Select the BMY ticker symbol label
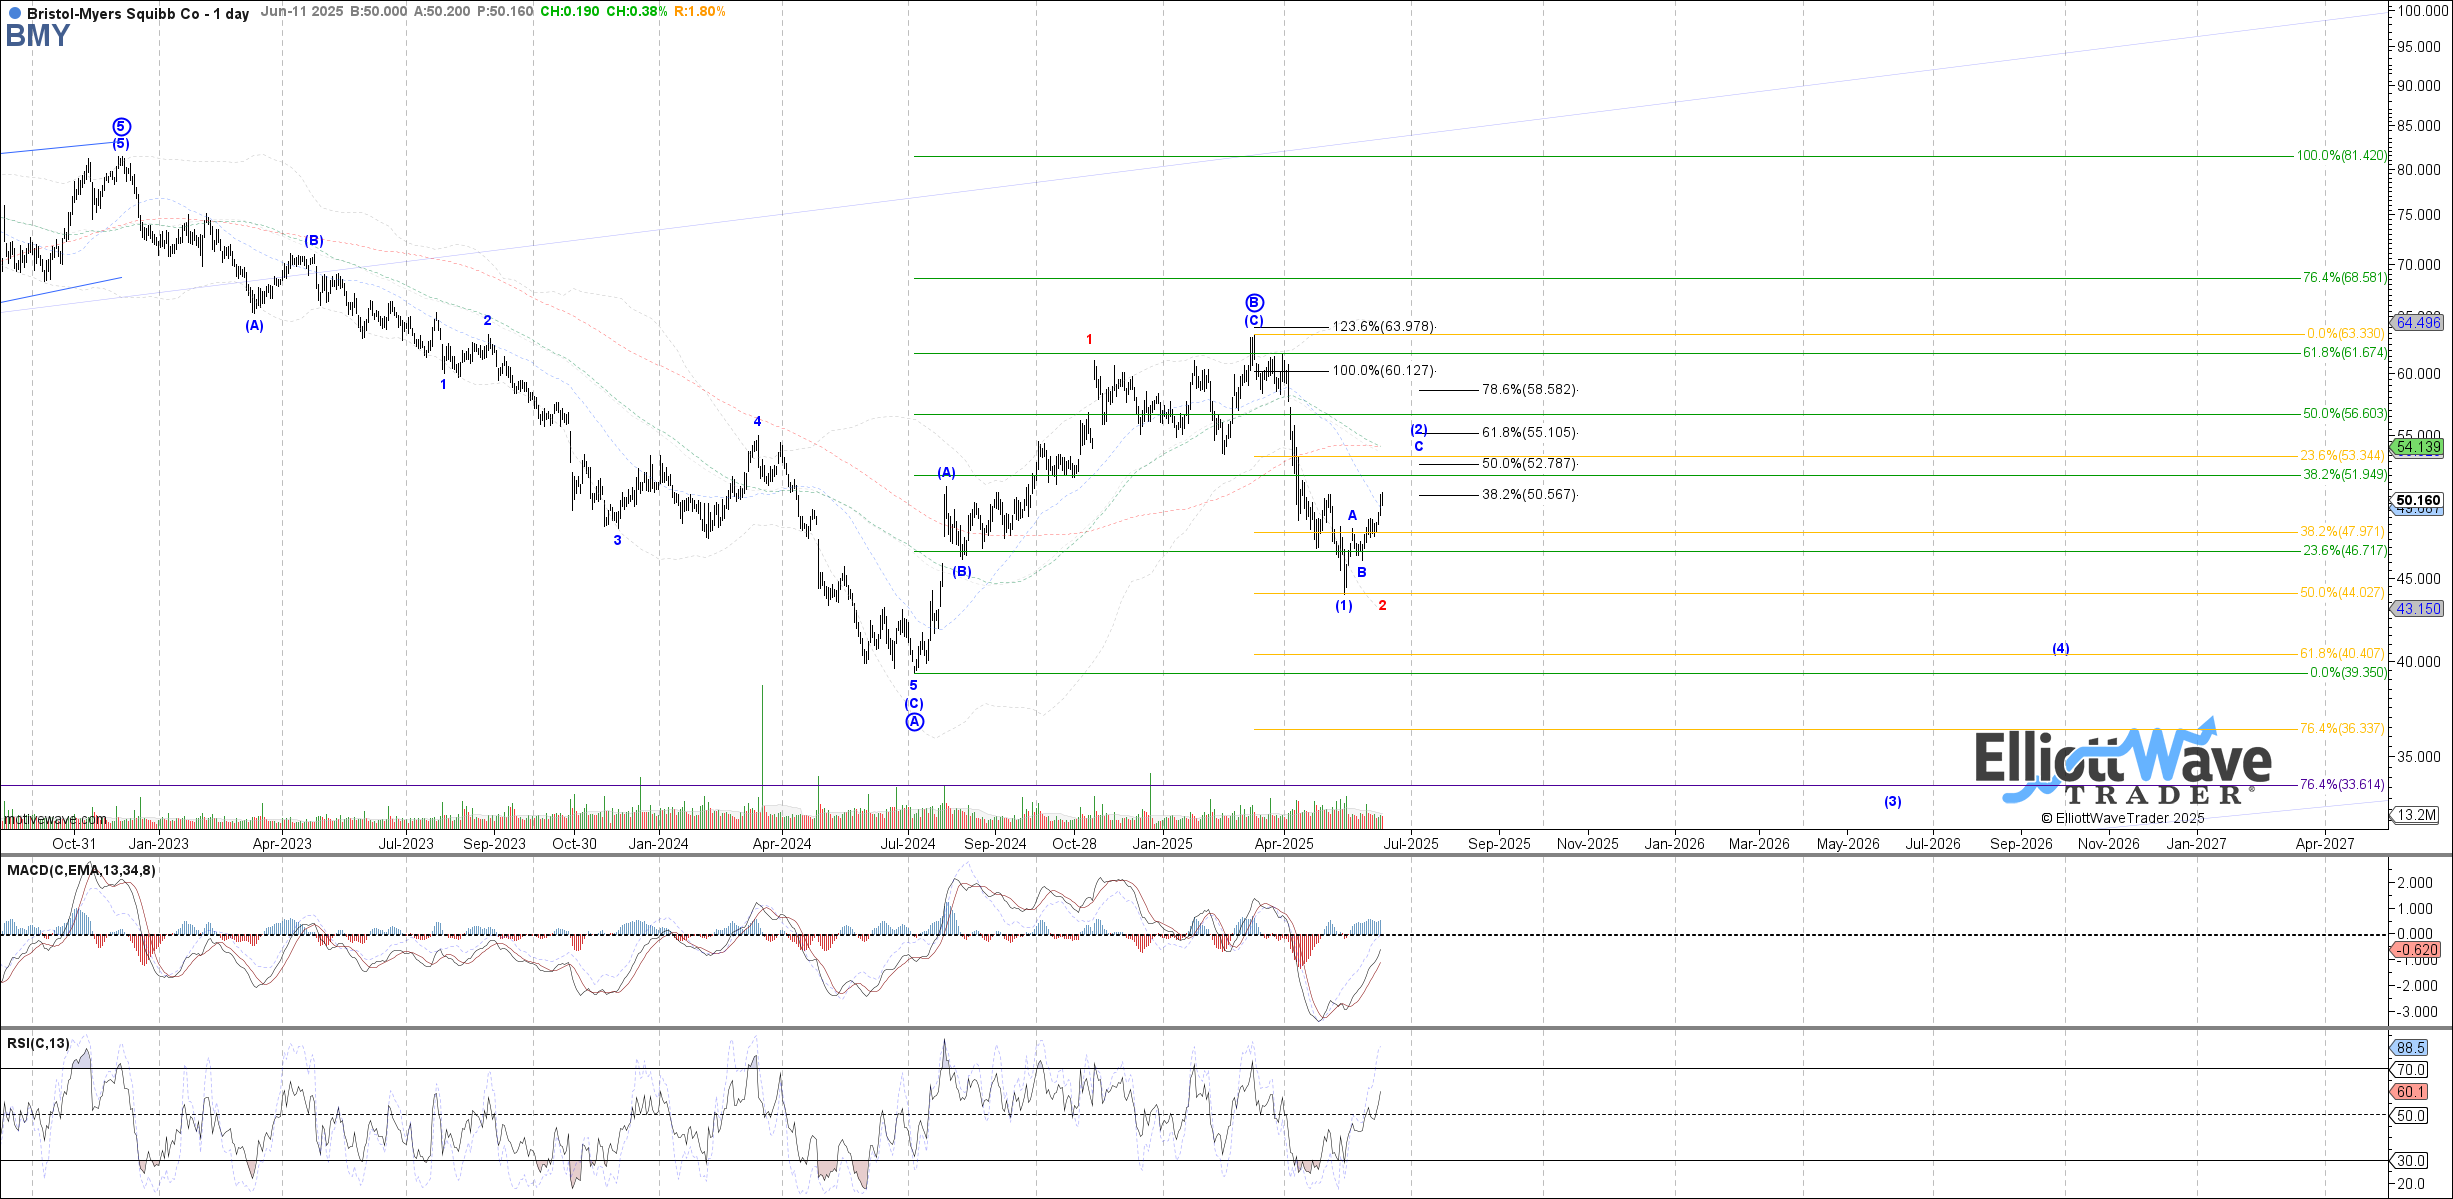The width and height of the screenshot is (2453, 1199). 38,36
